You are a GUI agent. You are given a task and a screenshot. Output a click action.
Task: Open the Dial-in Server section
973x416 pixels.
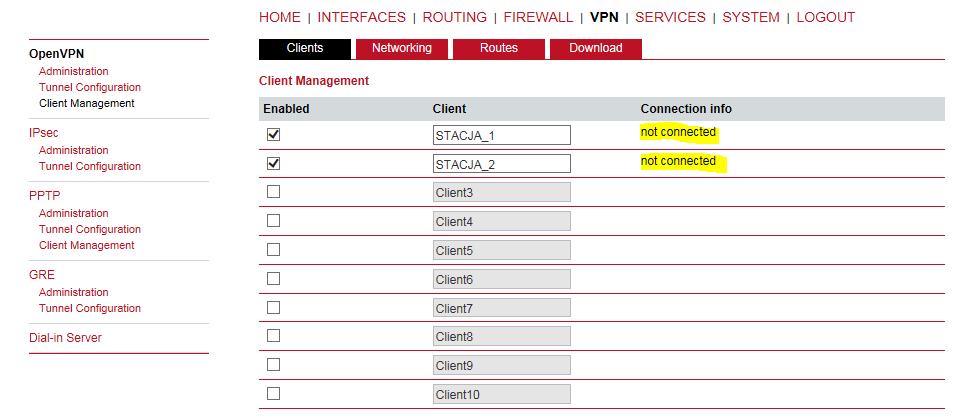(x=65, y=338)
